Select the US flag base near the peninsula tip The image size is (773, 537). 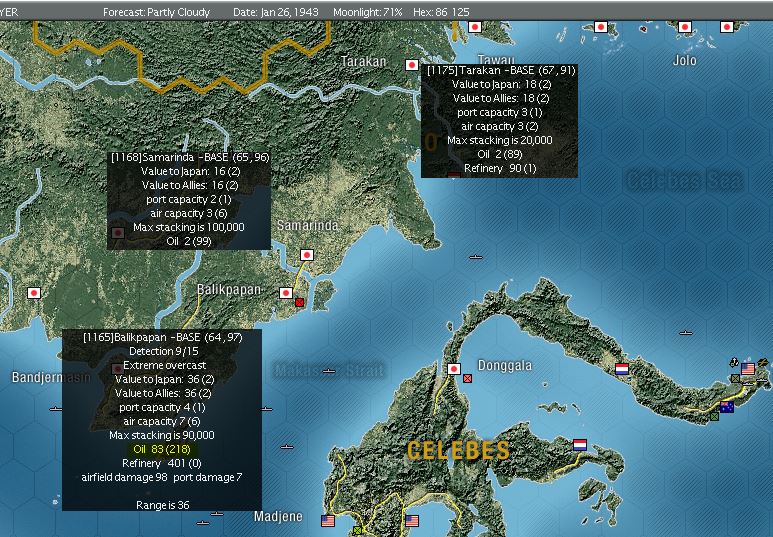point(748,369)
